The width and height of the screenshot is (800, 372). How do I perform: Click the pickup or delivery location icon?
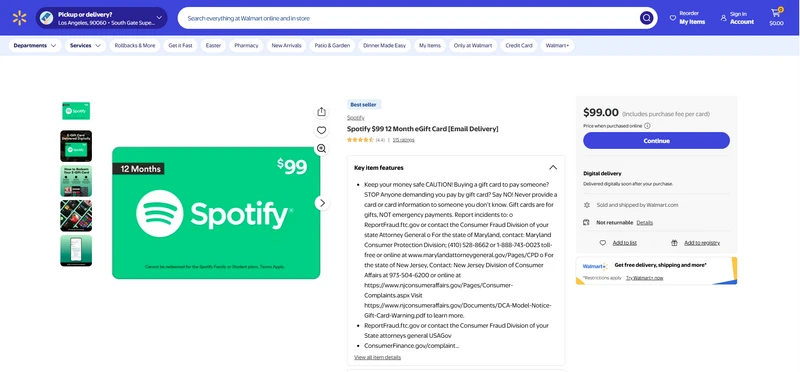coord(46,18)
